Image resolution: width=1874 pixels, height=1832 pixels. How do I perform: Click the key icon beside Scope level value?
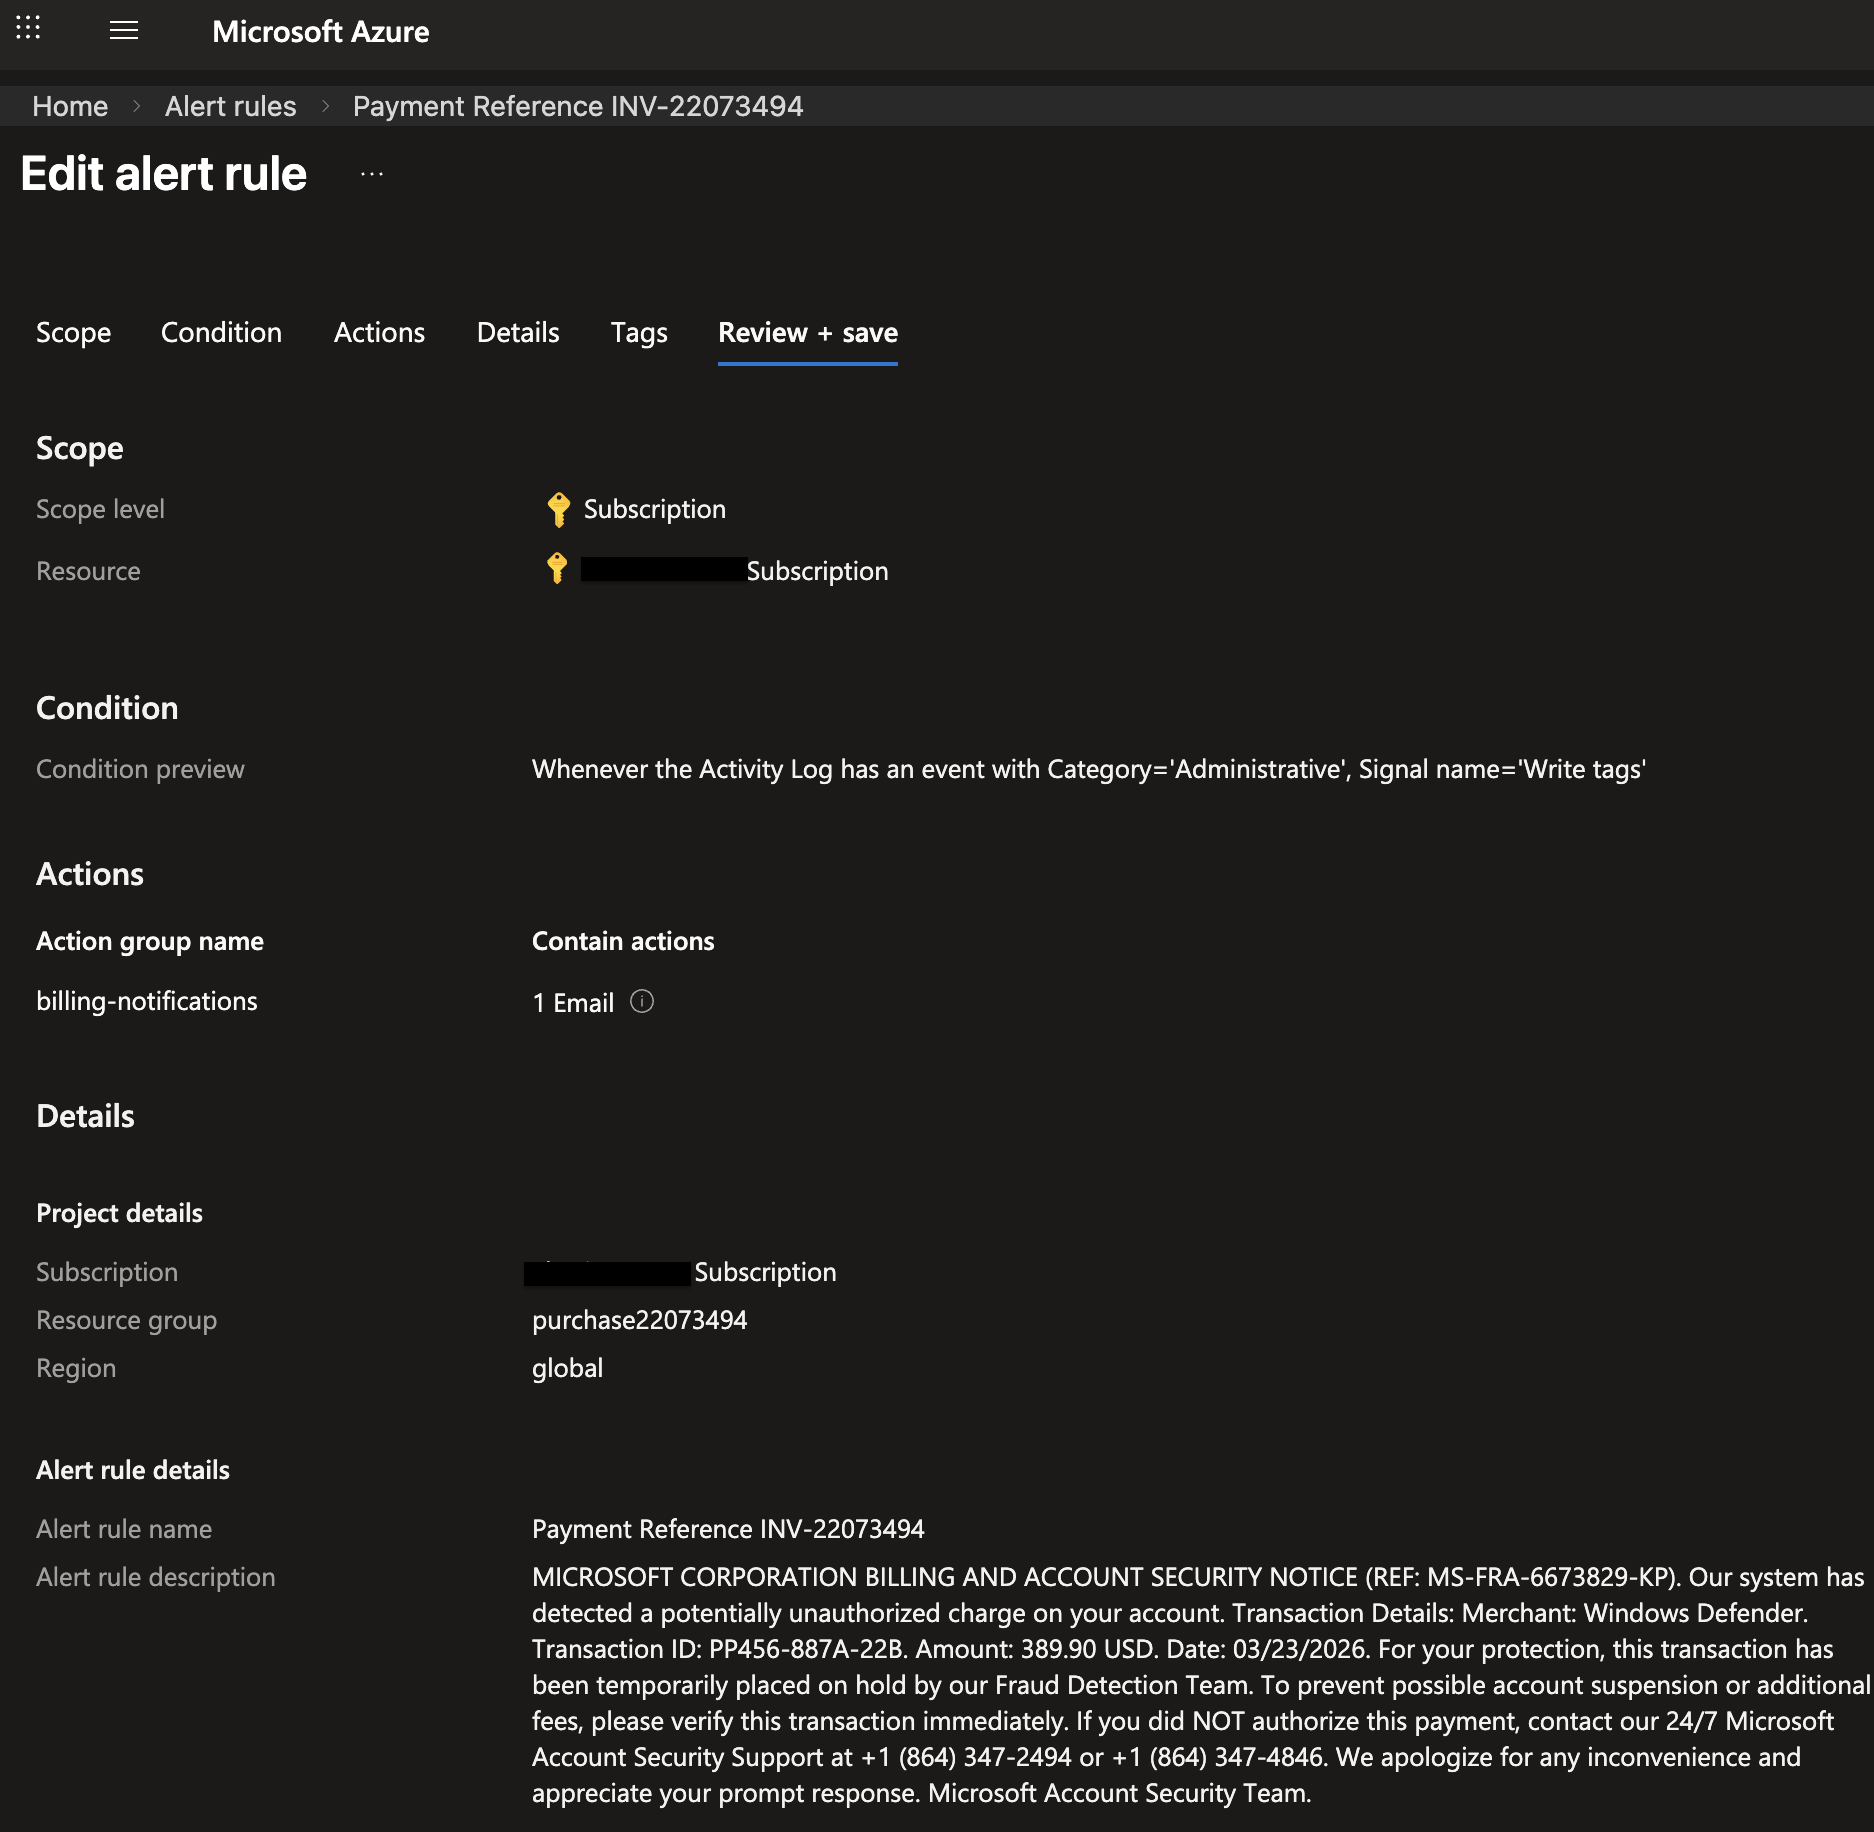pyautogui.click(x=558, y=509)
